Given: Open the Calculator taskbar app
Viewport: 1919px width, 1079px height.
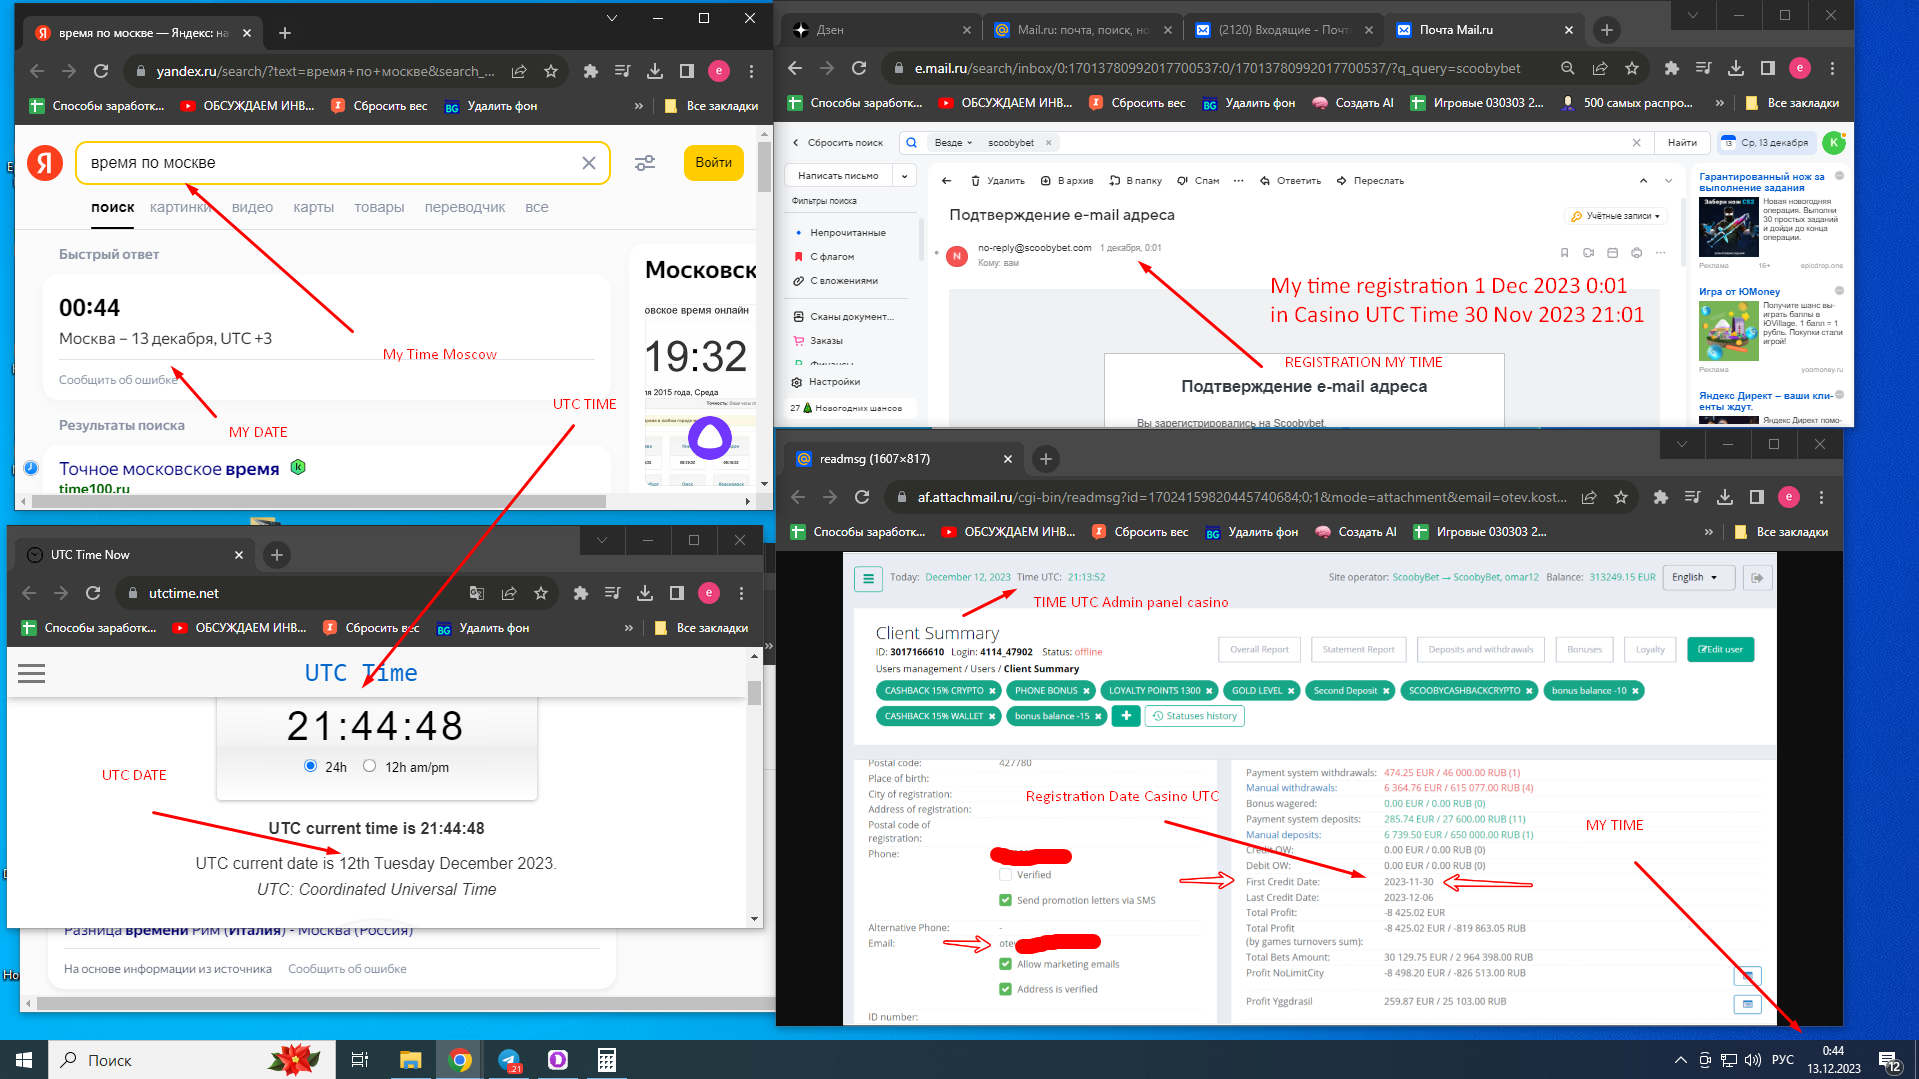Looking at the screenshot, I should 607,1060.
